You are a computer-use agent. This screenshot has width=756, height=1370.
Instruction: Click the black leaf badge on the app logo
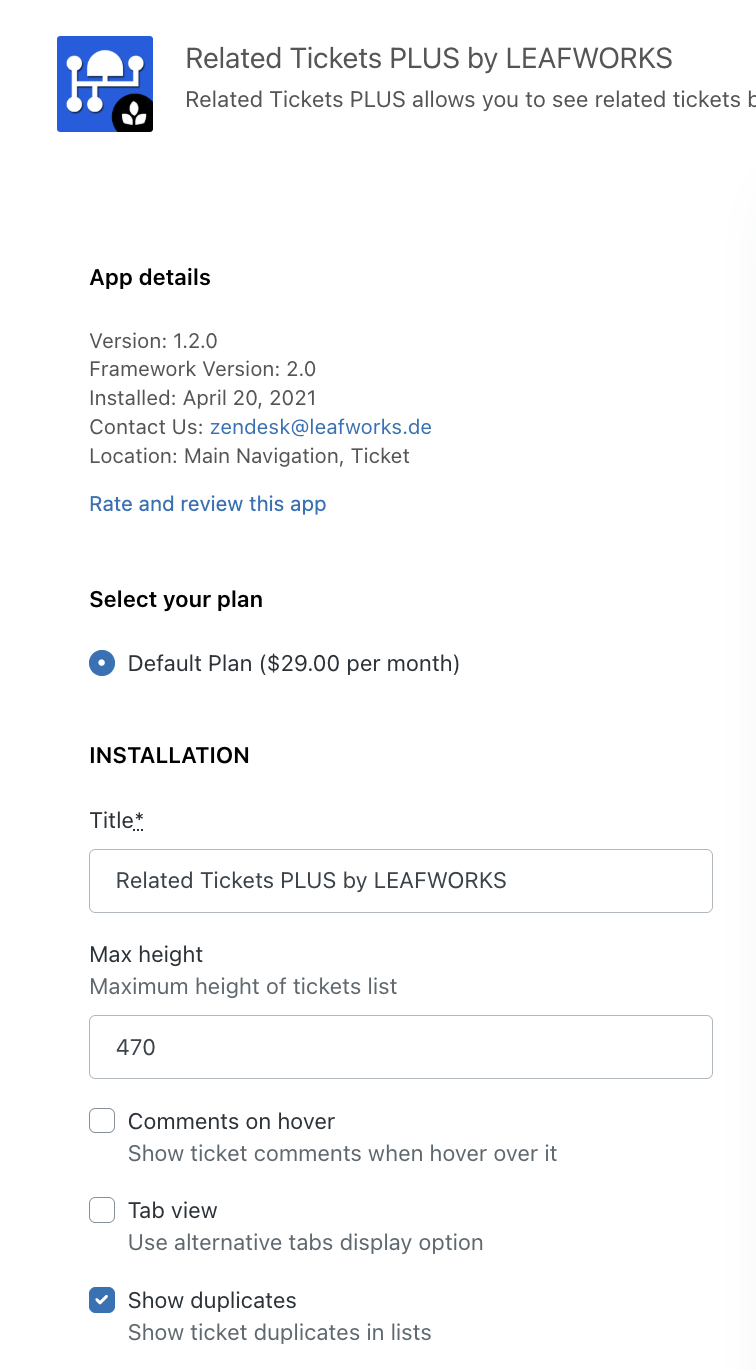pyautogui.click(x=132, y=115)
